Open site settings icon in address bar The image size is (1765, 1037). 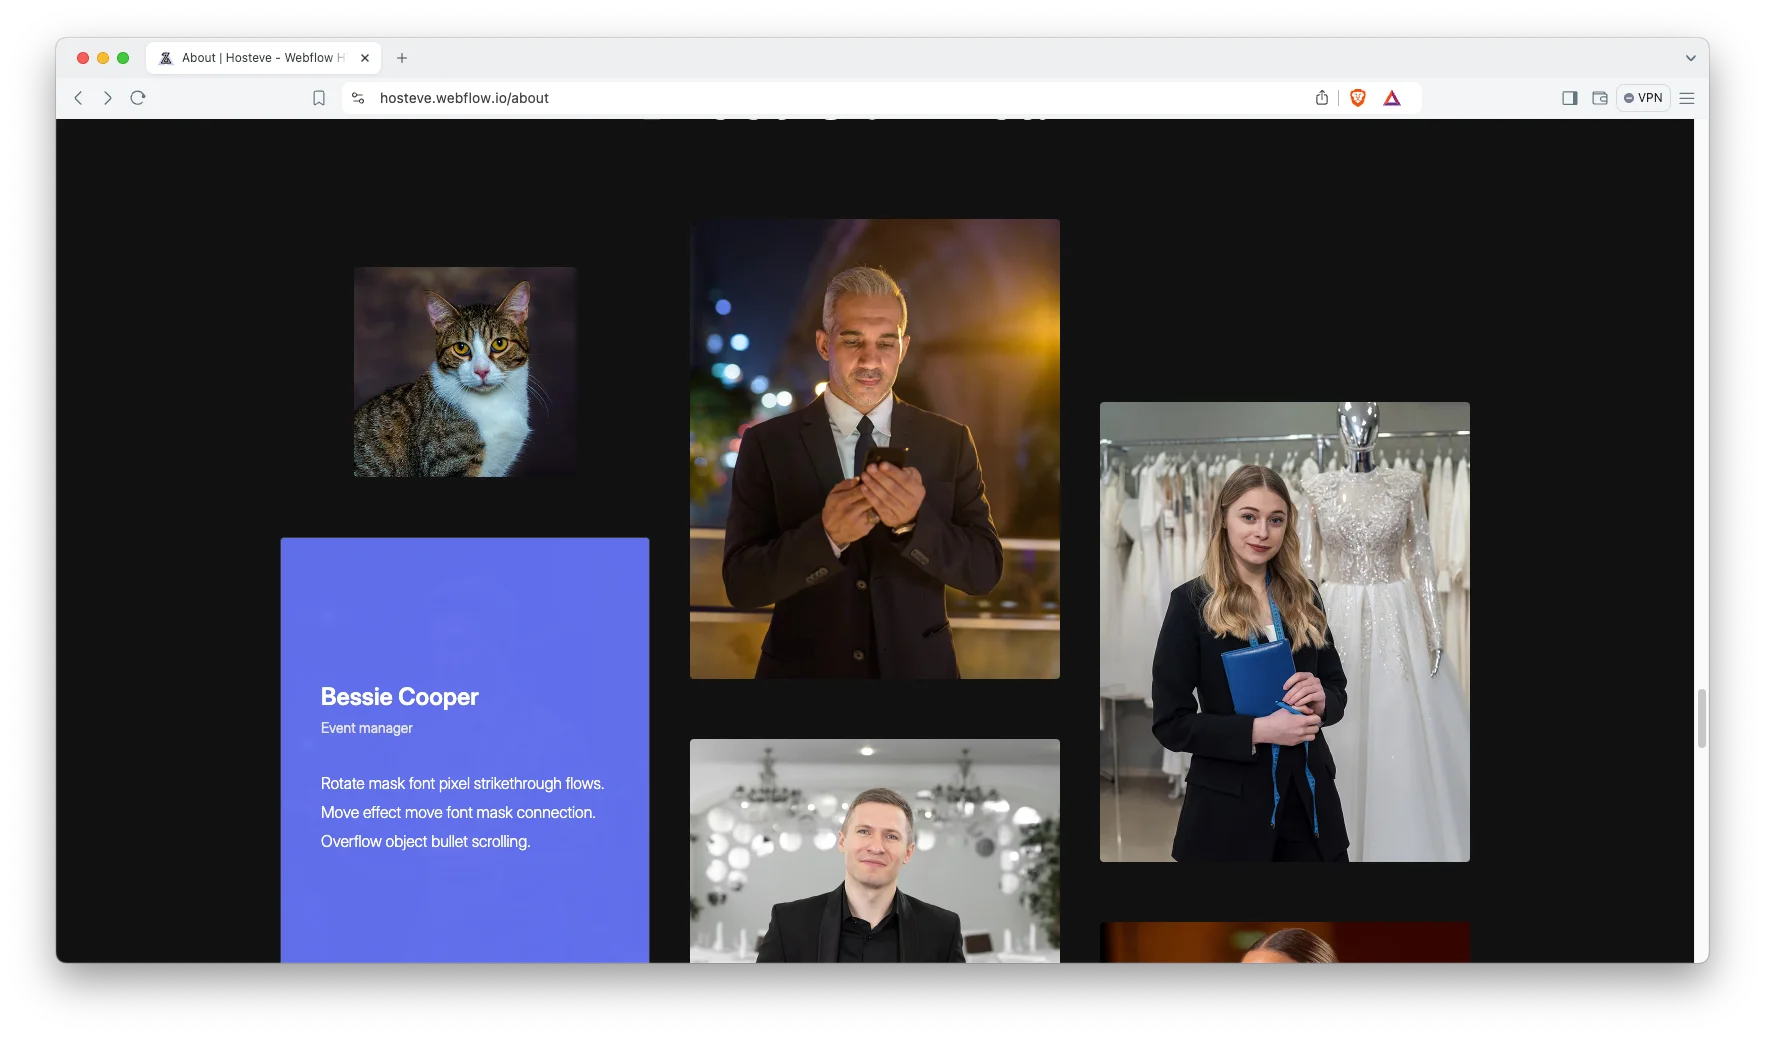358,98
